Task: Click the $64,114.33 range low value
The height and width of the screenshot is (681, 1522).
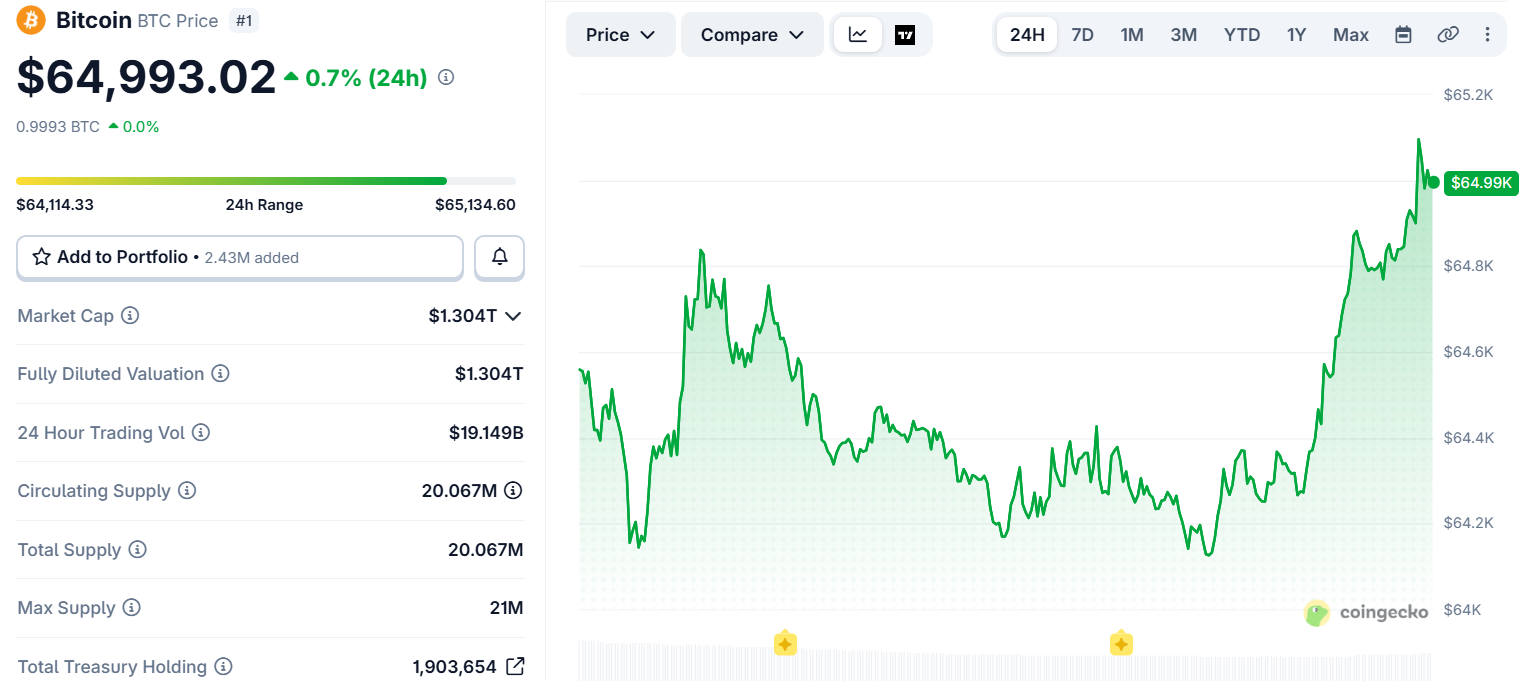Action: 55,205
